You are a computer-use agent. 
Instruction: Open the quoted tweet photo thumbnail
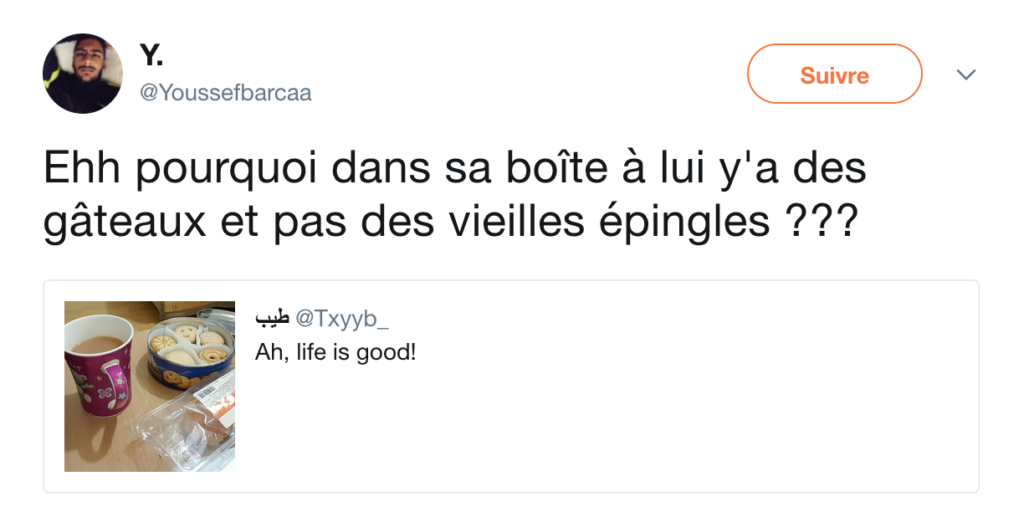[x=150, y=386]
